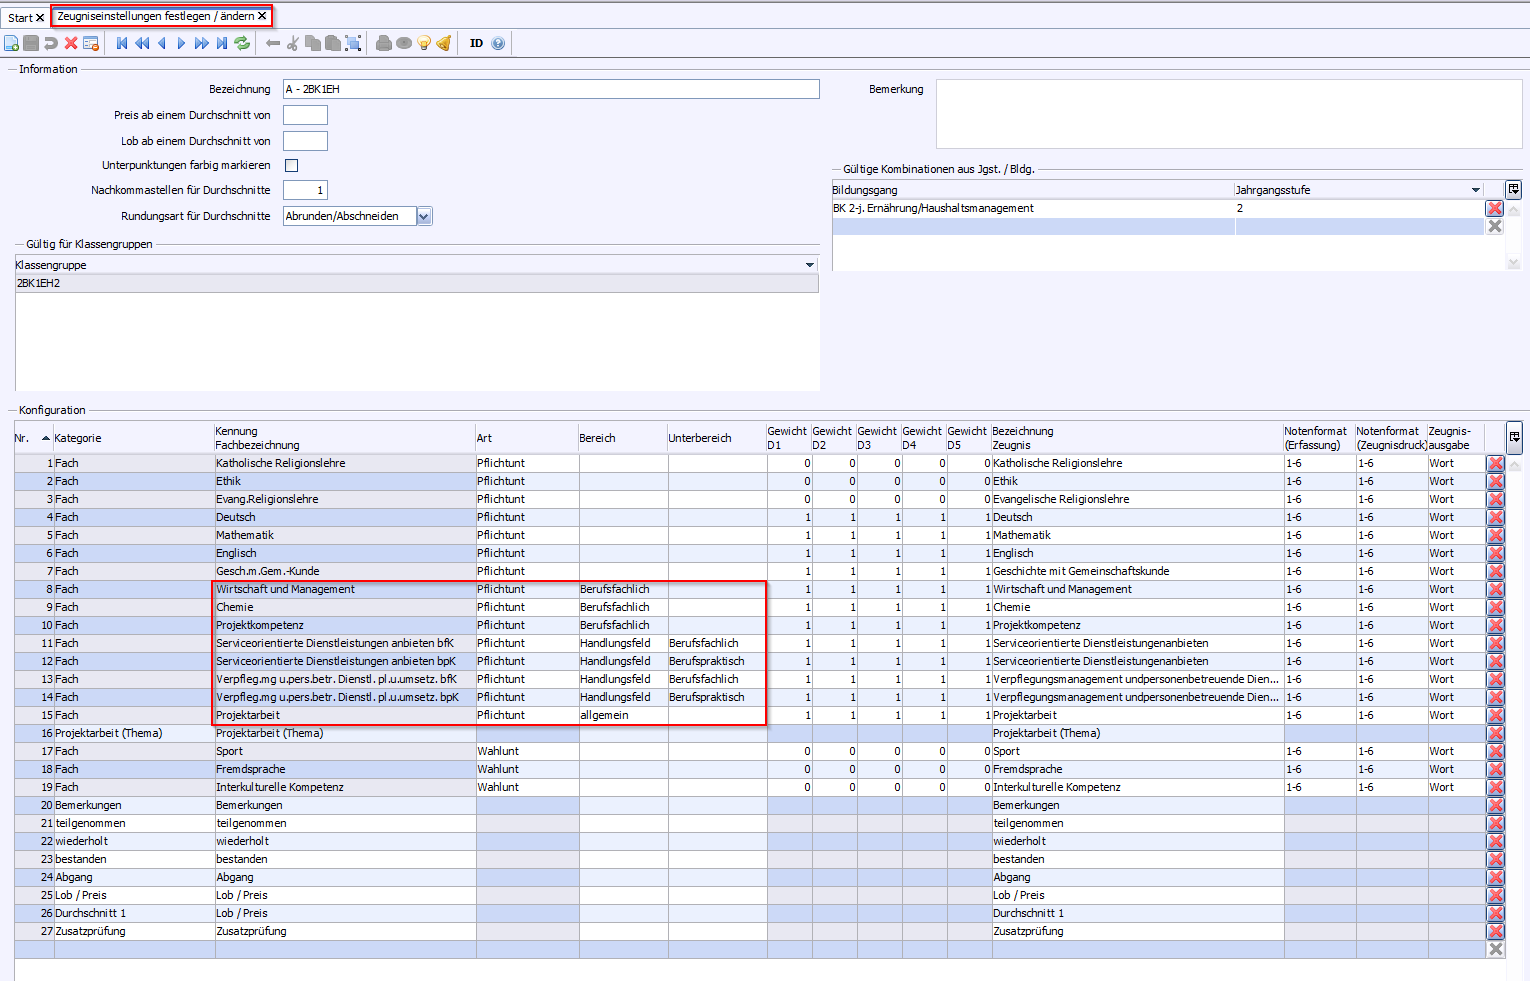Image resolution: width=1530 pixels, height=981 pixels.
Task: Delete the Katholische Religionslehre row
Action: 1495,464
